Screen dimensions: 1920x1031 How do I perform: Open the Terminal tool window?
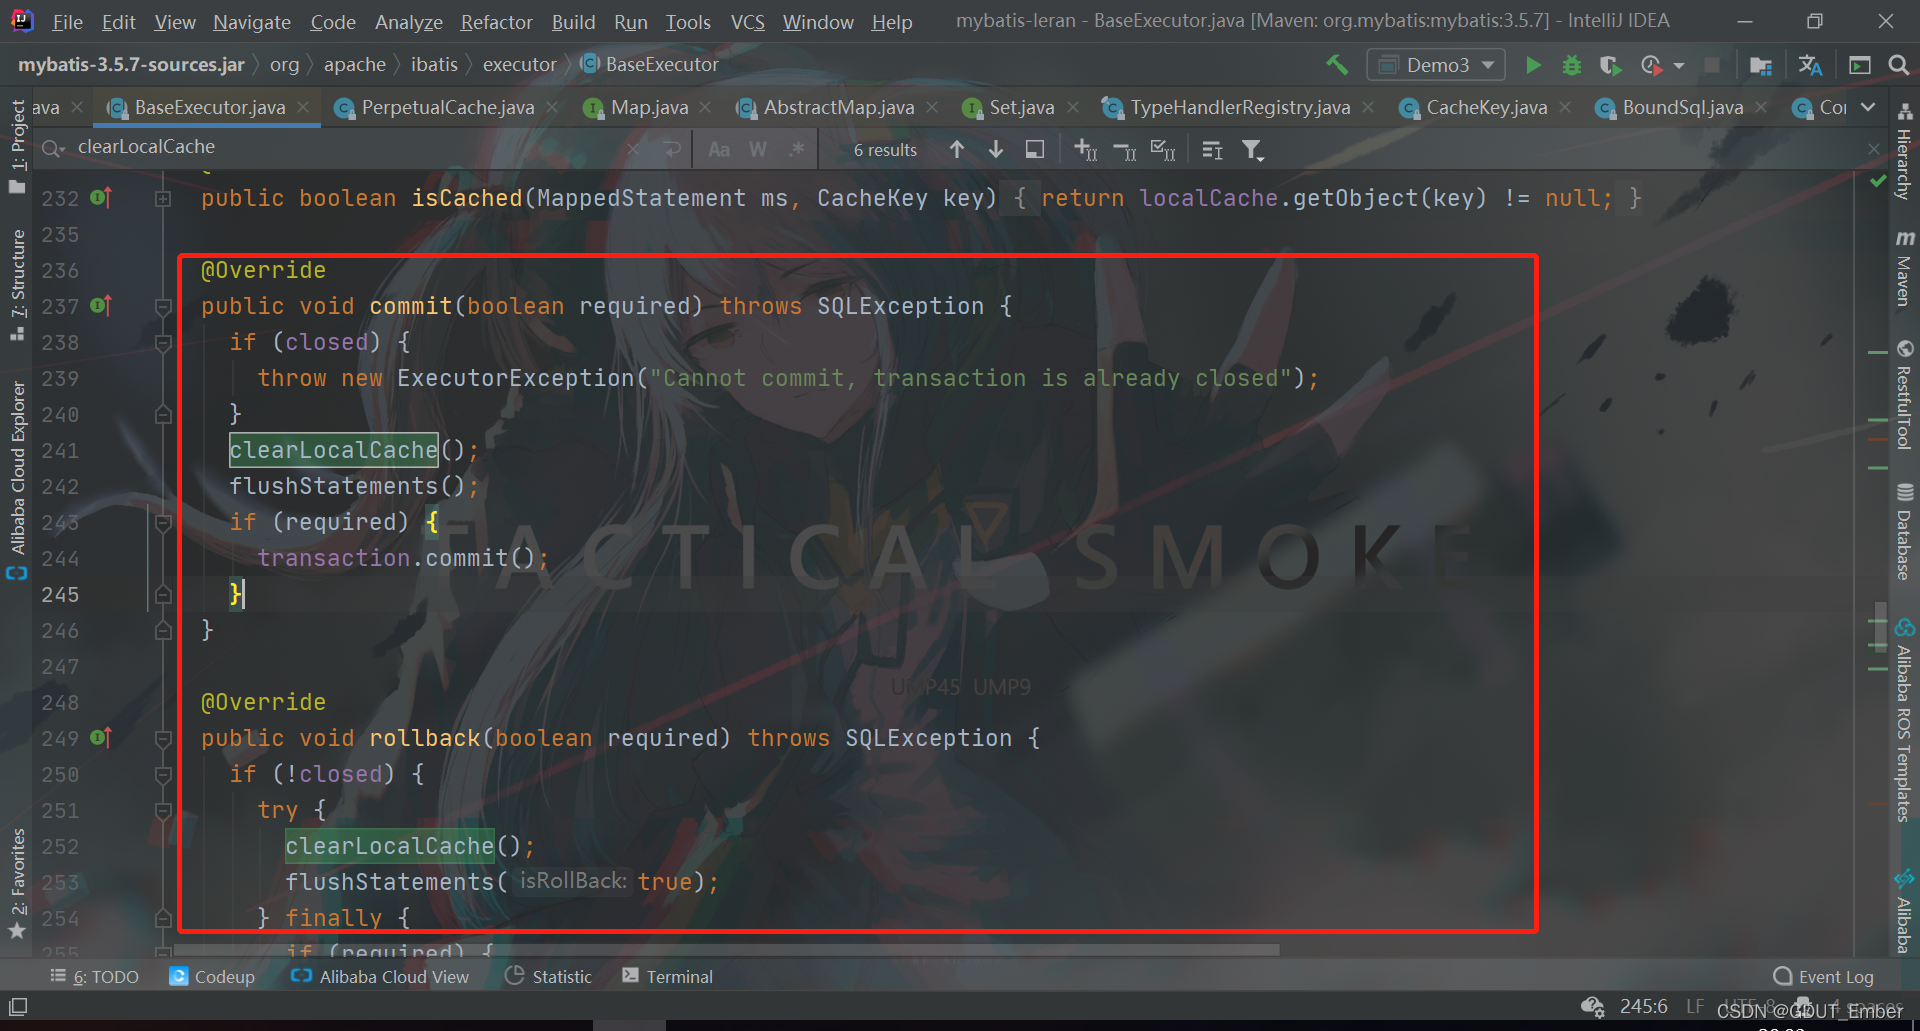(667, 976)
